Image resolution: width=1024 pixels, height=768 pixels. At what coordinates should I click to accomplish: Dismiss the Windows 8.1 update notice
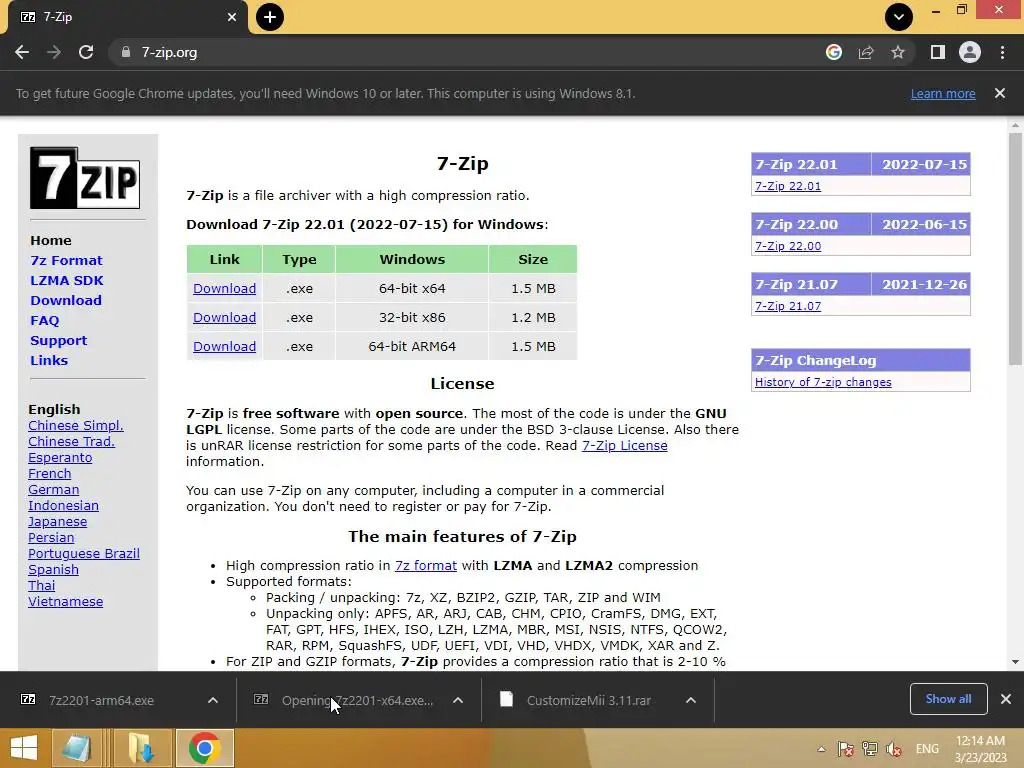pyautogui.click(x=1000, y=93)
